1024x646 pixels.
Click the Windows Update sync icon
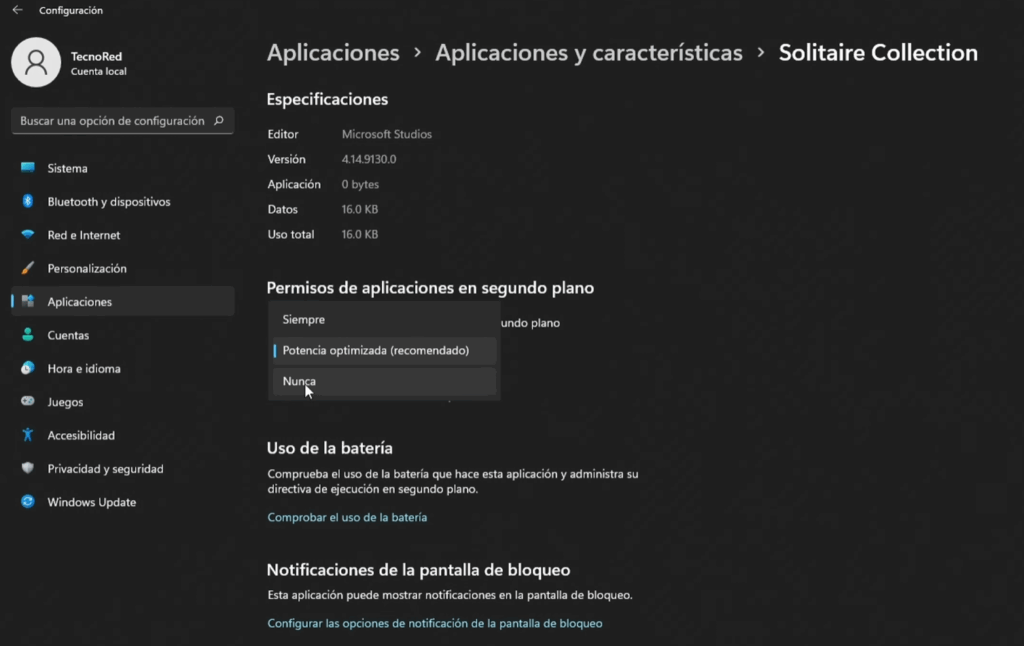coord(27,502)
